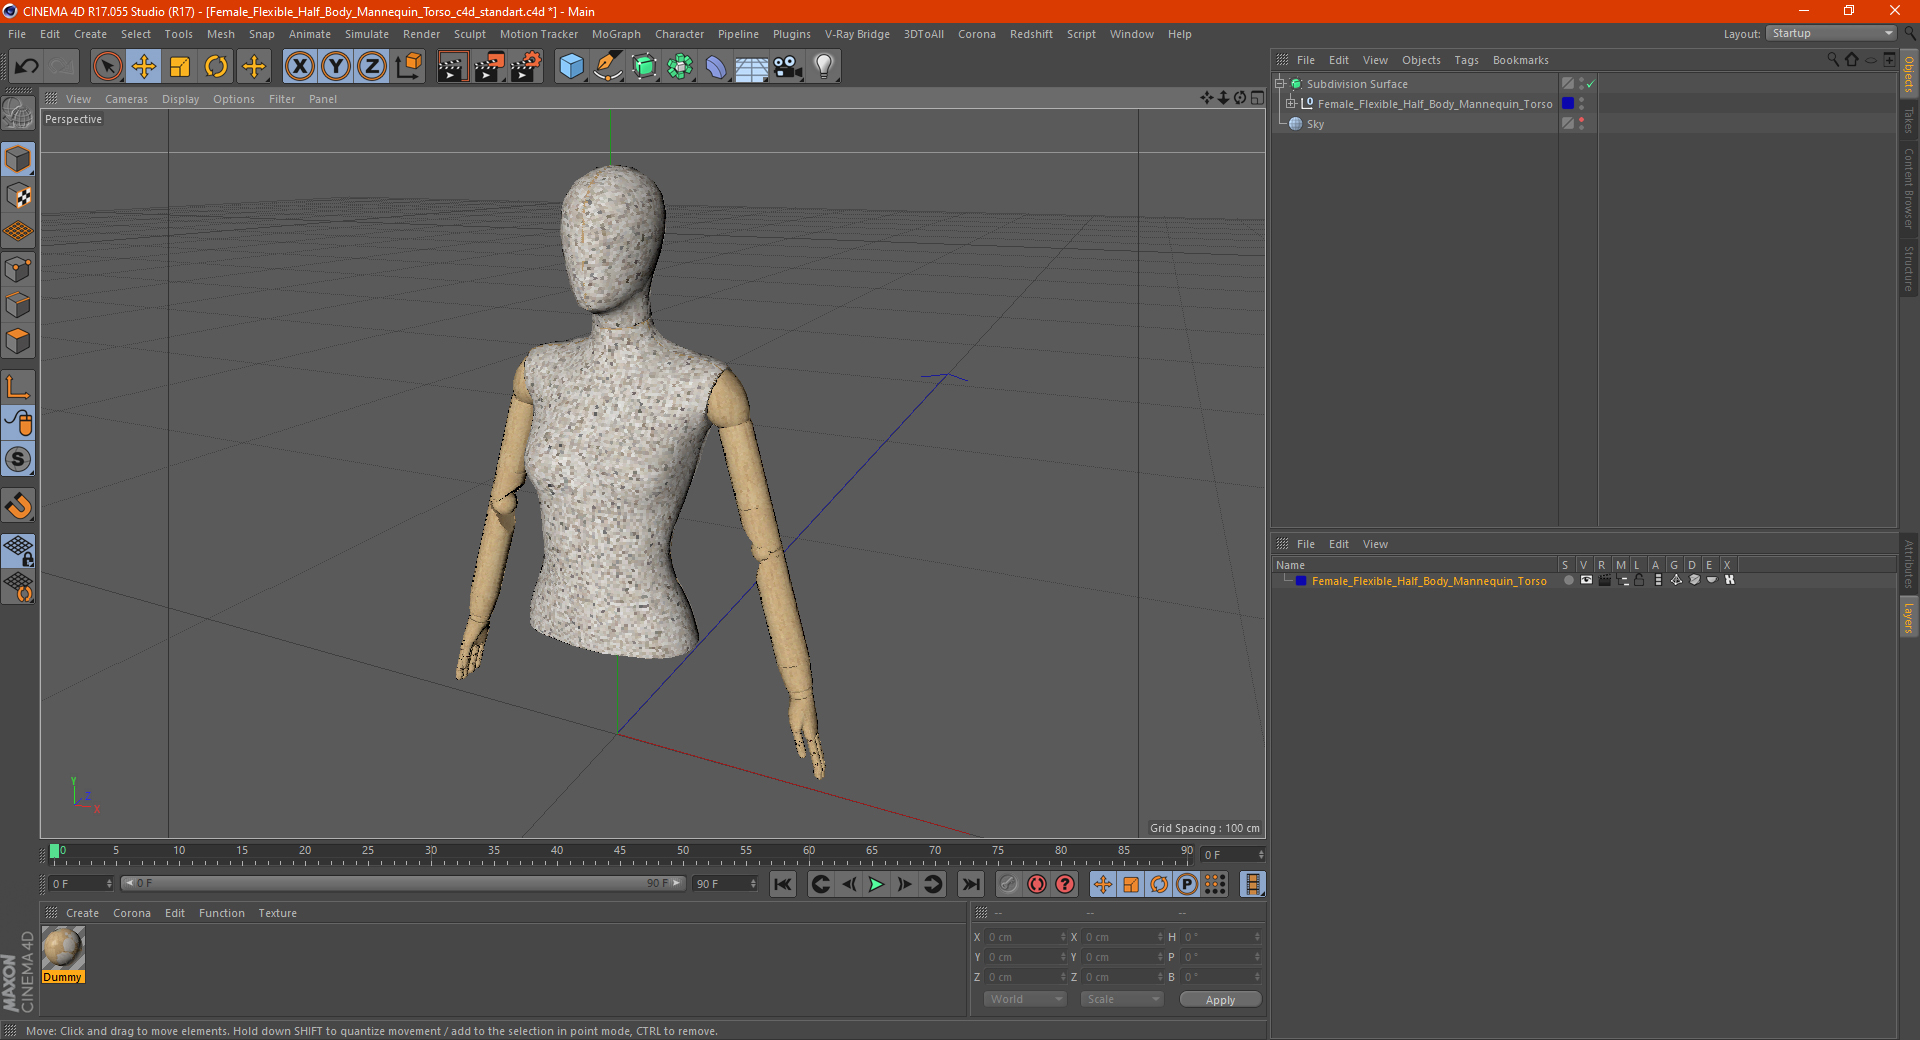
Task: Click Make Editable icon in left toolbar
Action: (18, 114)
